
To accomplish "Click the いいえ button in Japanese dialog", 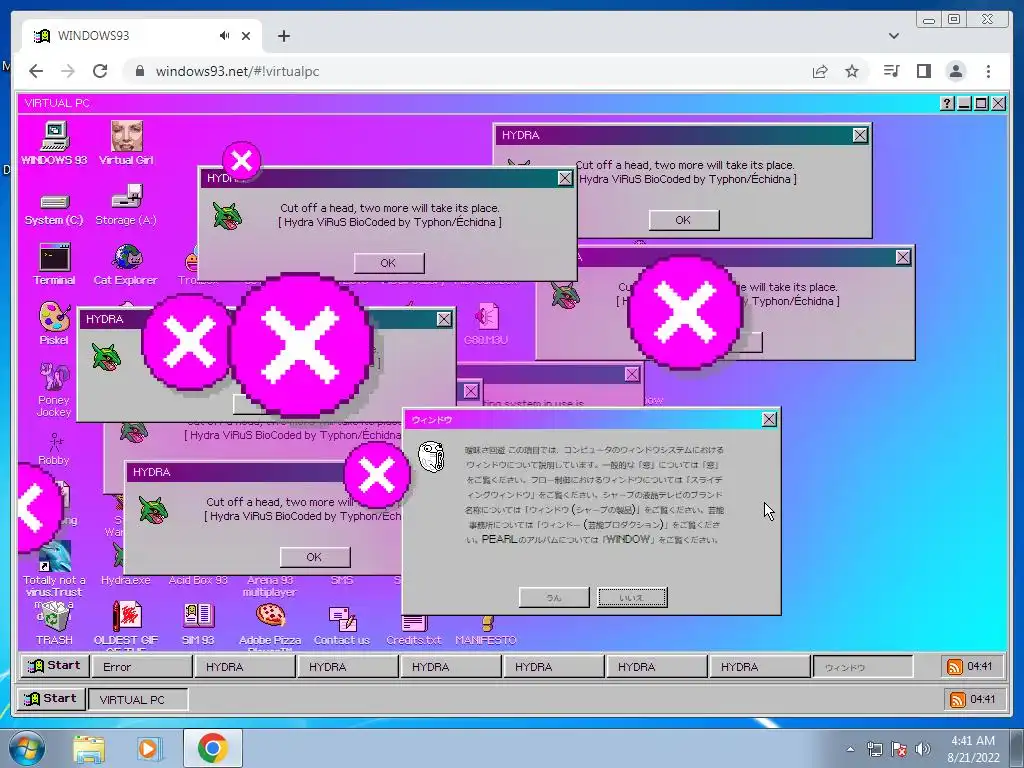I will click(632, 597).
